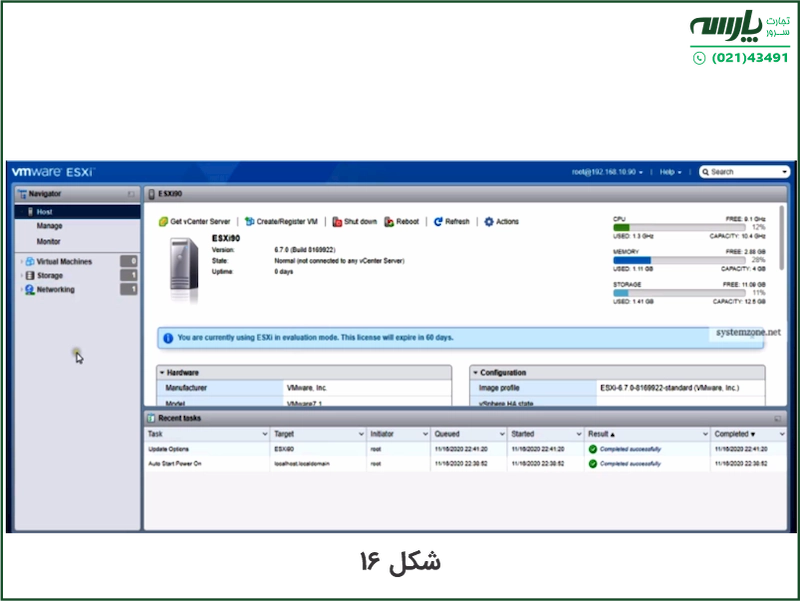This screenshot has height=601, width=800.
Task: Click the Networking globe icon
Action: tap(30, 289)
